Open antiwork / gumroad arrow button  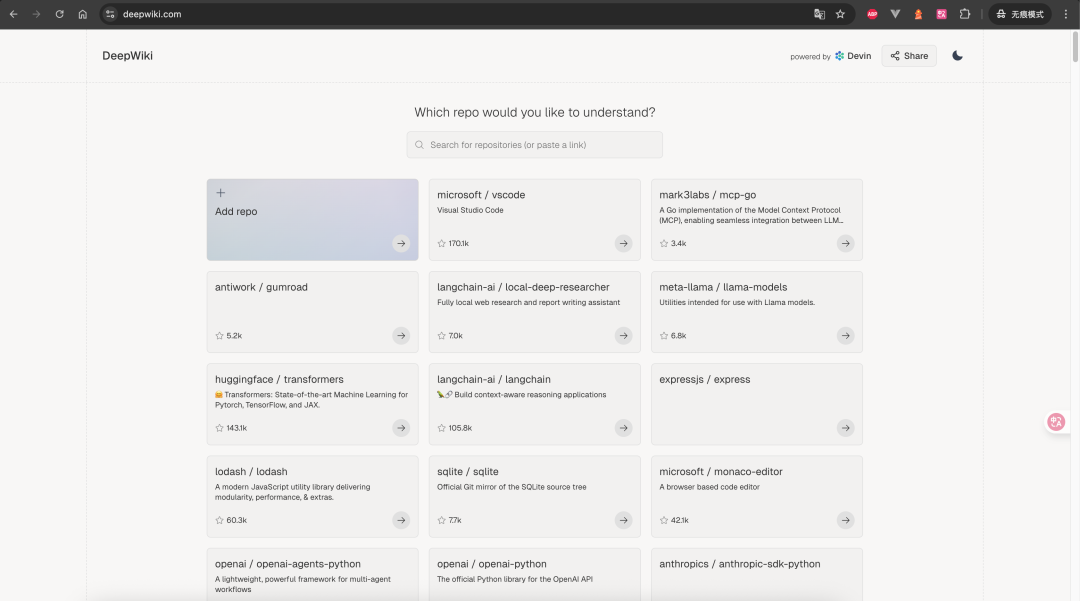[x=401, y=335]
